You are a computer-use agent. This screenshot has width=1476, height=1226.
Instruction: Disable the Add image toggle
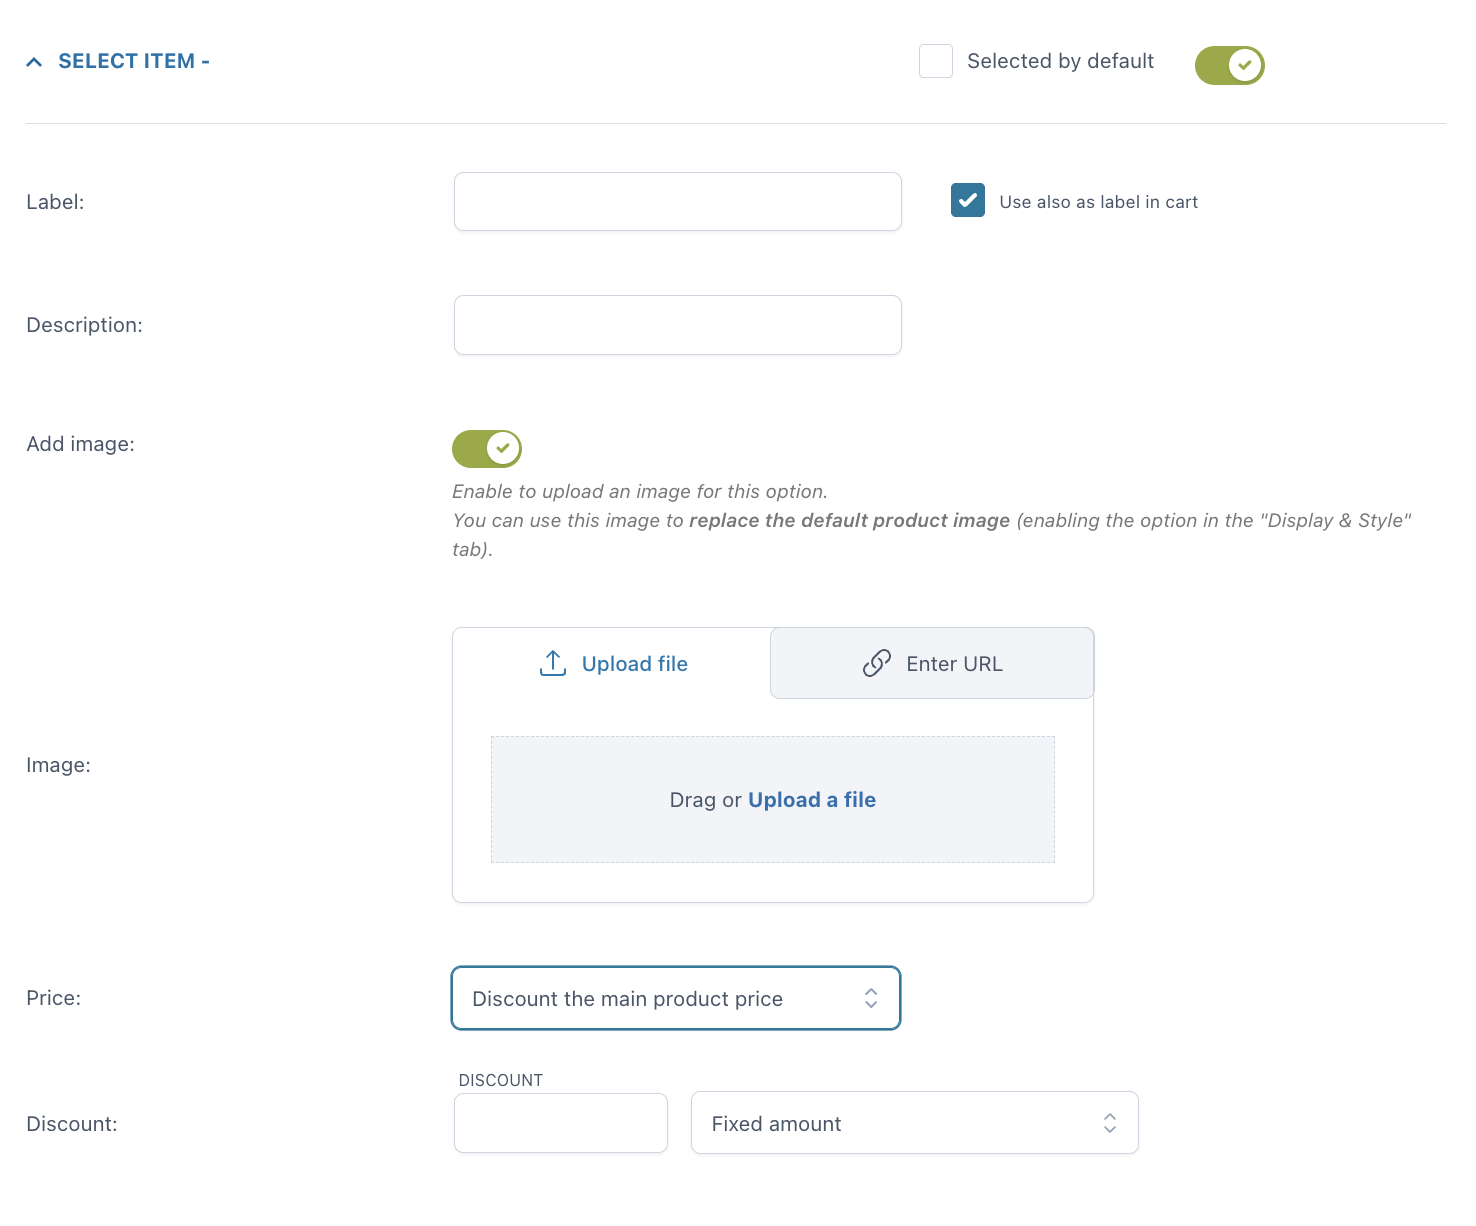point(487,449)
